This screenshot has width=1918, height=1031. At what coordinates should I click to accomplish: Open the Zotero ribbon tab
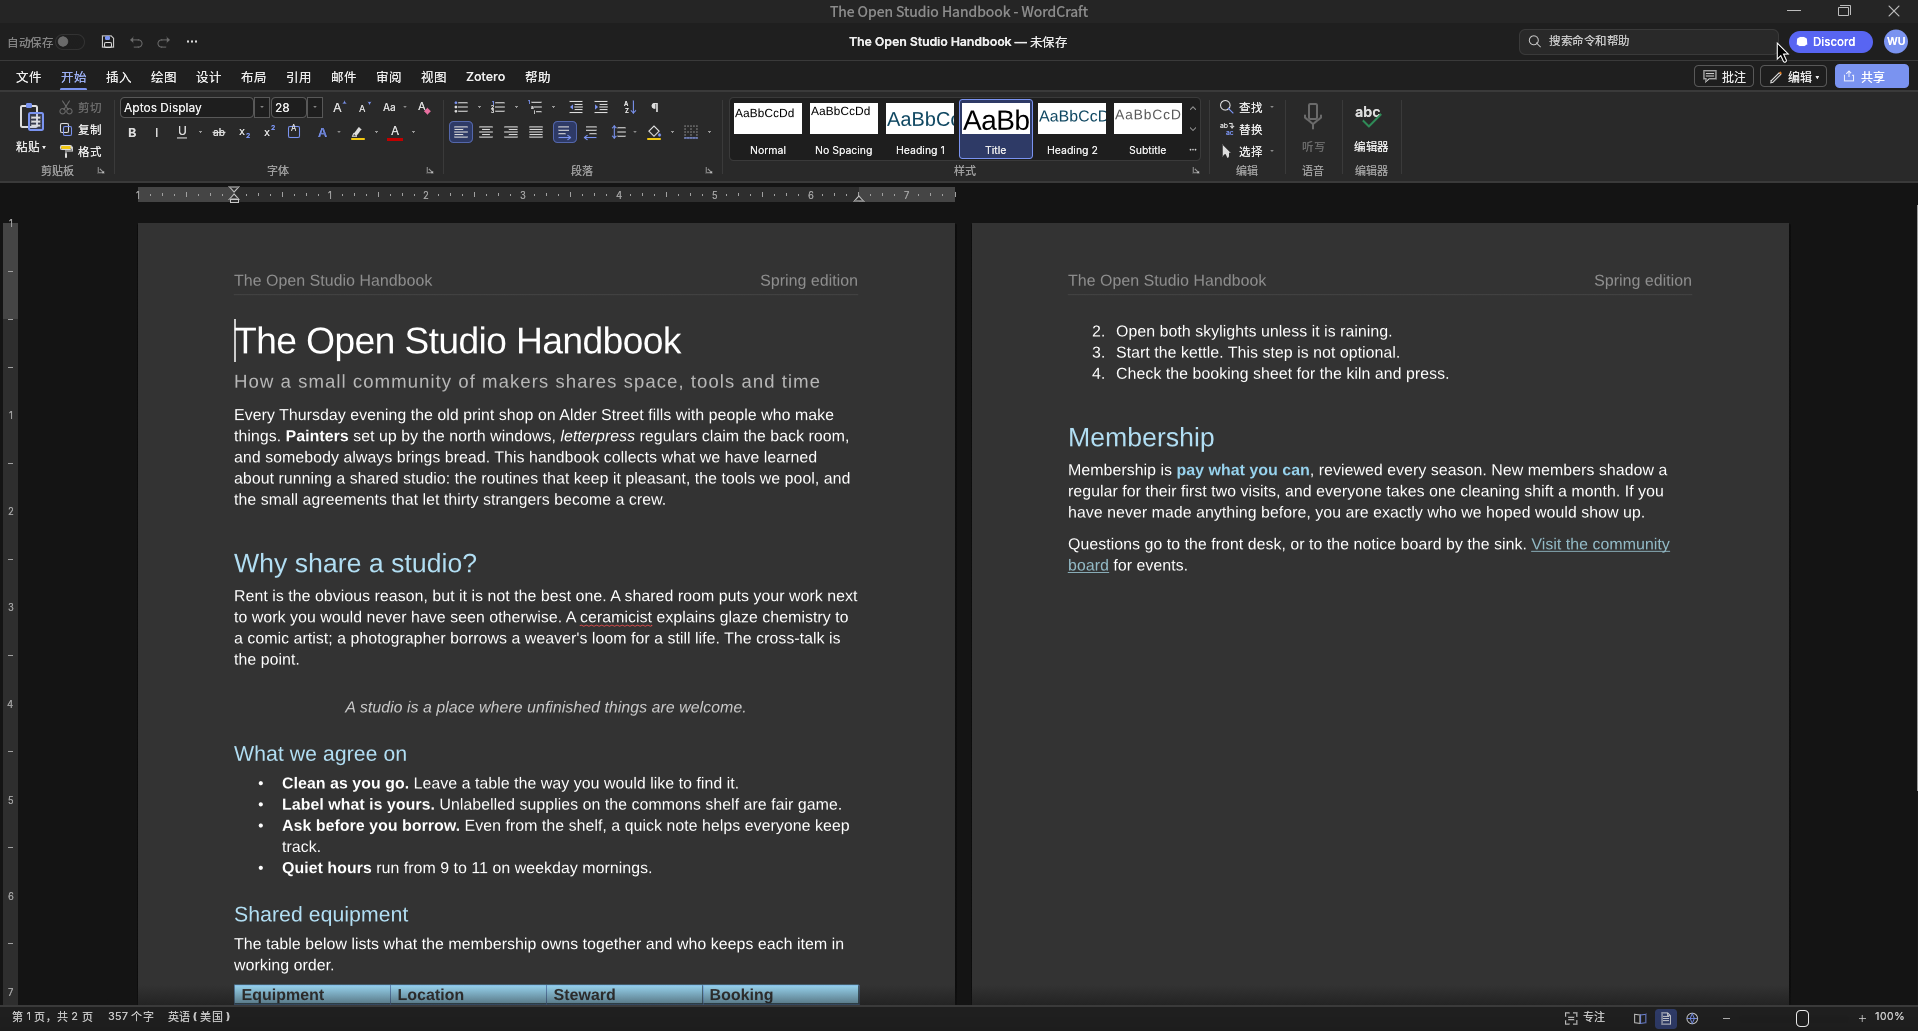tap(485, 77)
